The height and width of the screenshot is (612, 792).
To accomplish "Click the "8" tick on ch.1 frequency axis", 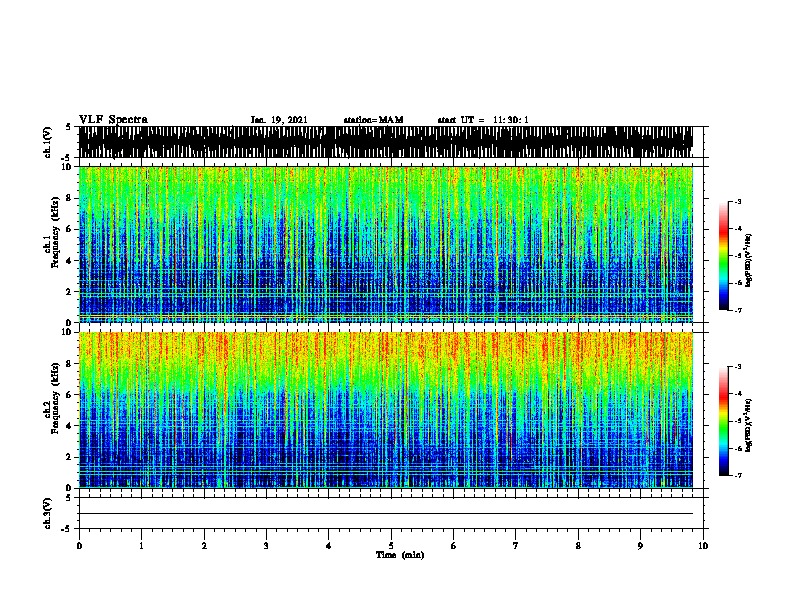I will (x=69, y=198).
